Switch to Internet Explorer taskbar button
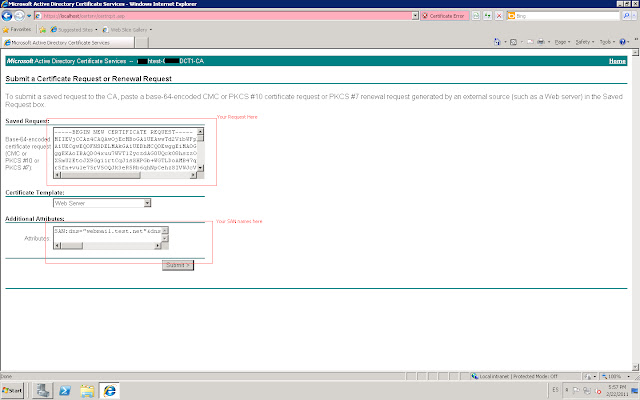The height and width of the screenshot is (400, 640). pyautogui.click(x=109, y=391)
